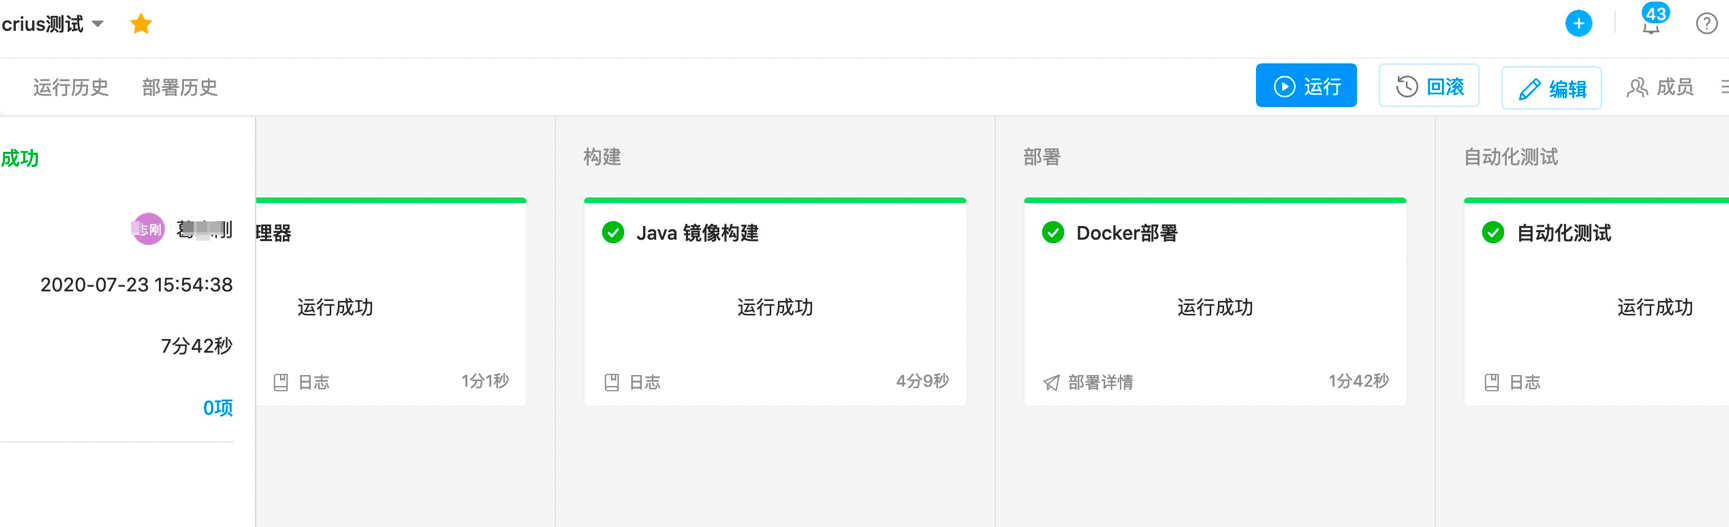Viewport: 1729px width, 527px height.
Task: Select the Java 镜像构建 card title
Action: click(697, 233)
